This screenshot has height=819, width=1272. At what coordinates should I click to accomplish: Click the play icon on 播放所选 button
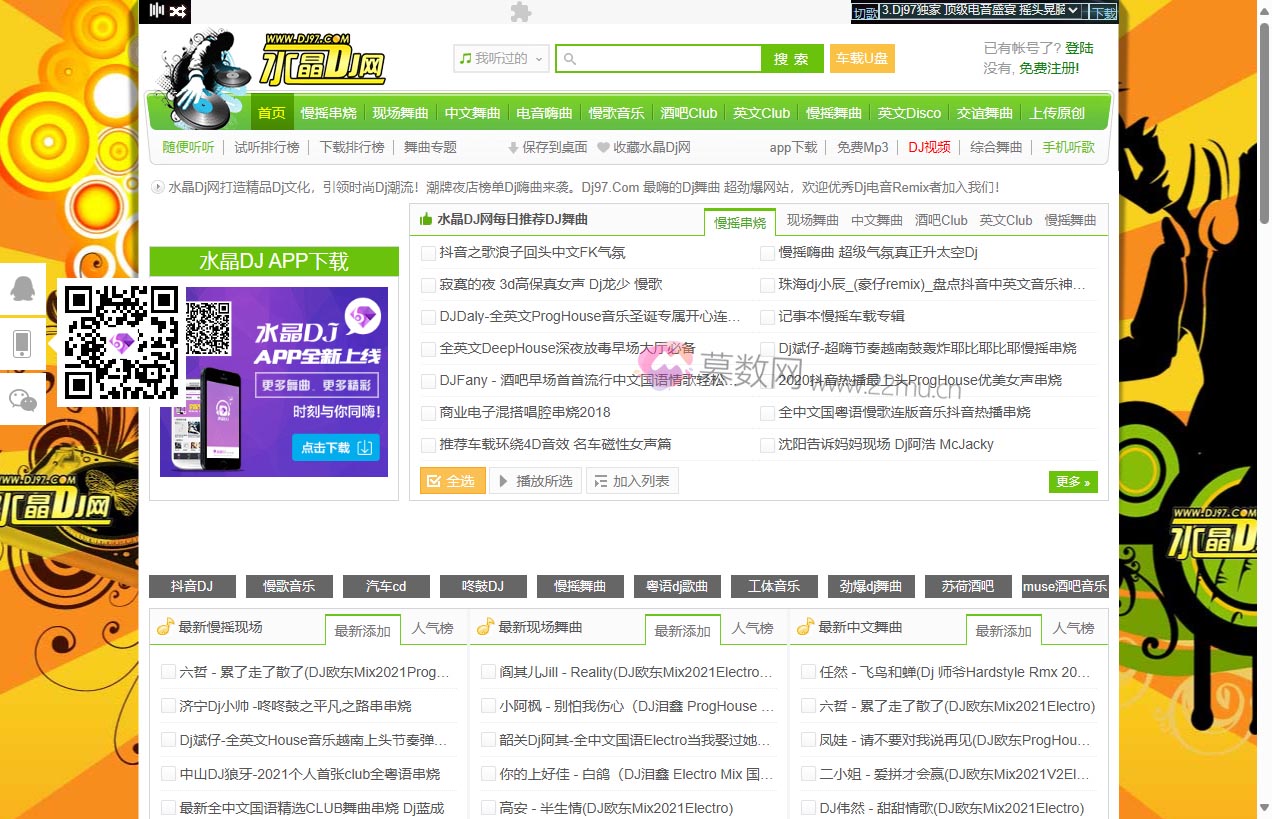point(505,480)
